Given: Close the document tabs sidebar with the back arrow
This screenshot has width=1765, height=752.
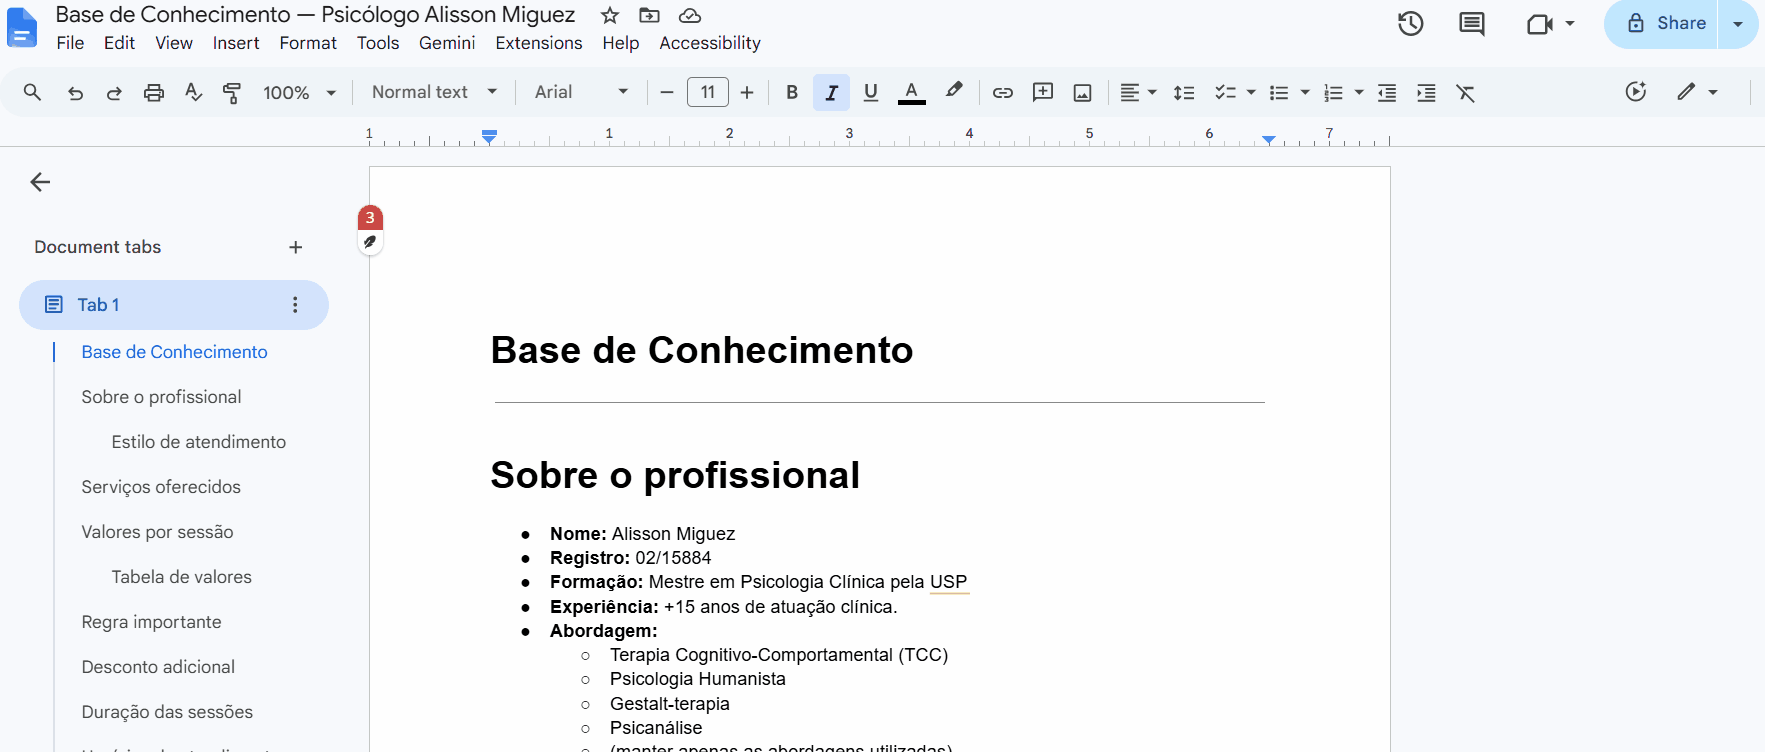Looking at the screenshot, I should (x=40, y=182).
